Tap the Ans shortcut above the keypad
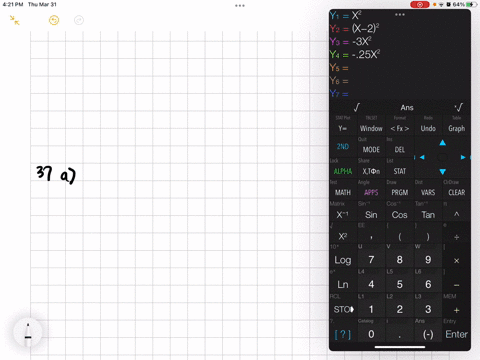This screenshot has width=480, height=360. tap(407, 108)
